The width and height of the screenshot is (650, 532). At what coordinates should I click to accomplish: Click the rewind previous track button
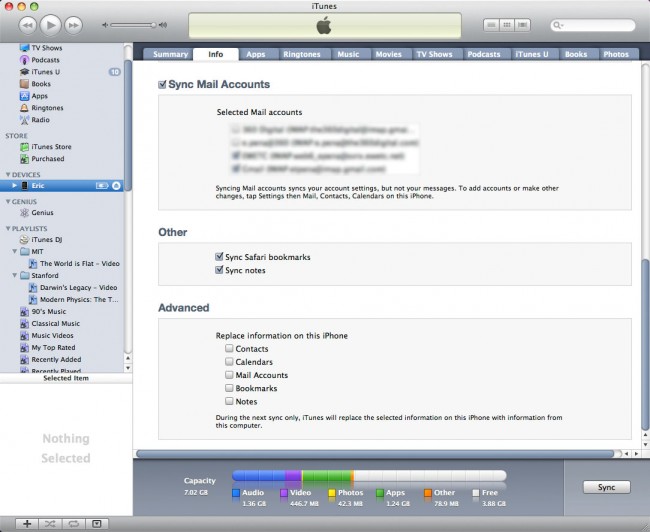27,25
